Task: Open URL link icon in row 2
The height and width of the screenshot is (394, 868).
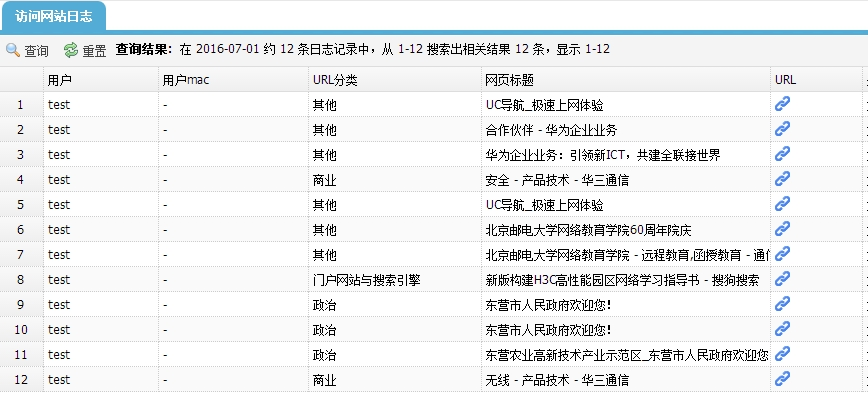Action: click(782, 128)
